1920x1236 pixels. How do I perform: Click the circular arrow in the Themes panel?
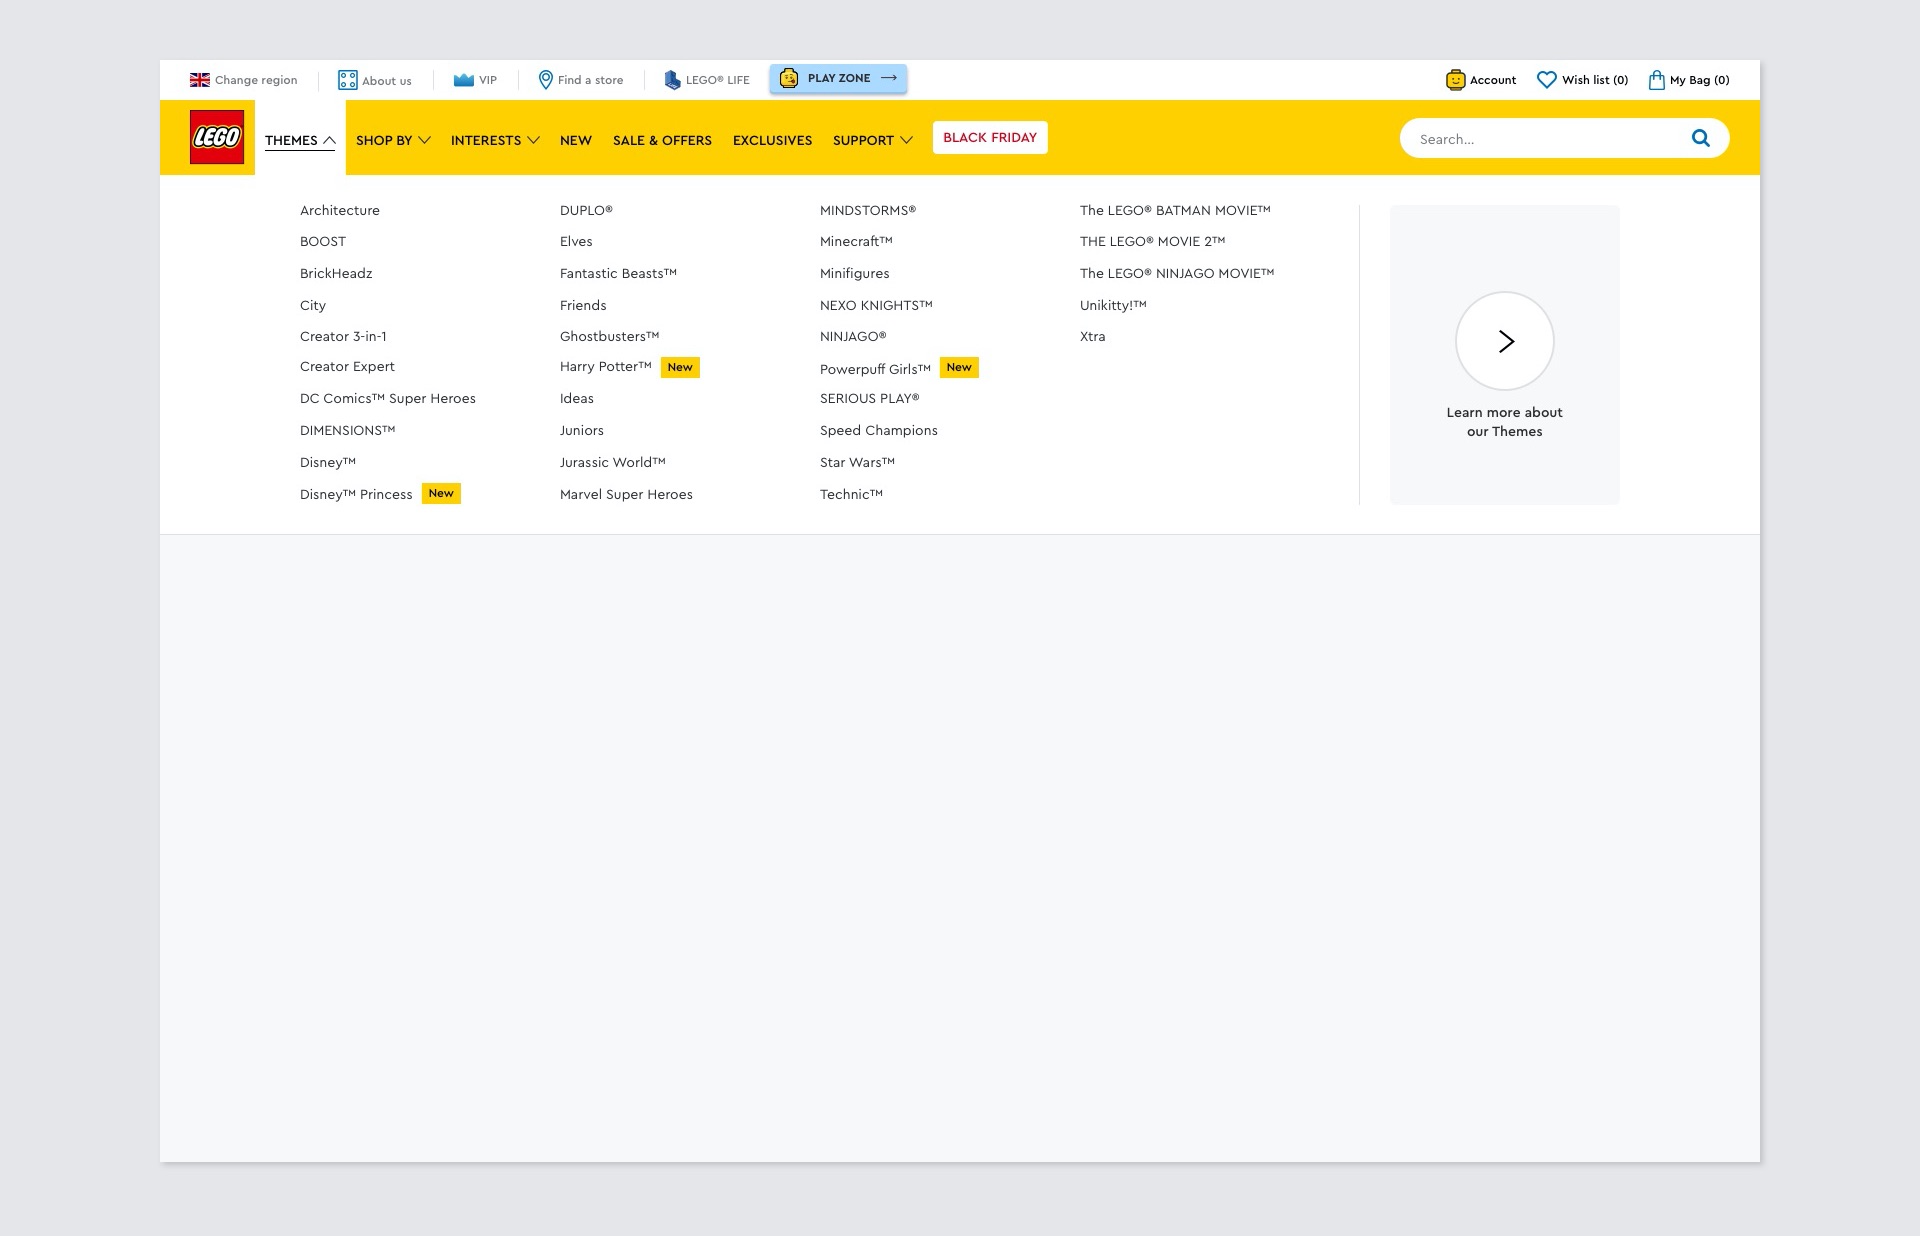pyautogui.click(x=1505, y=341)
